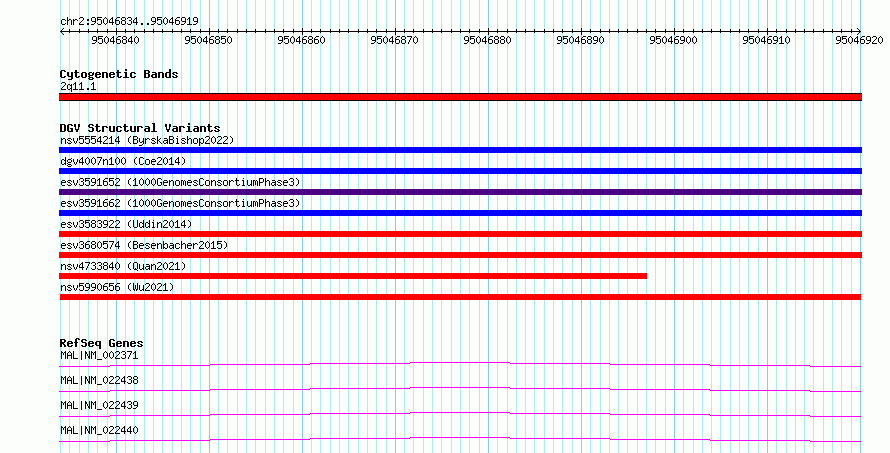Select the 95046890 ruler tick label
Screen dimensions: 890x453
tap(581, 40)
